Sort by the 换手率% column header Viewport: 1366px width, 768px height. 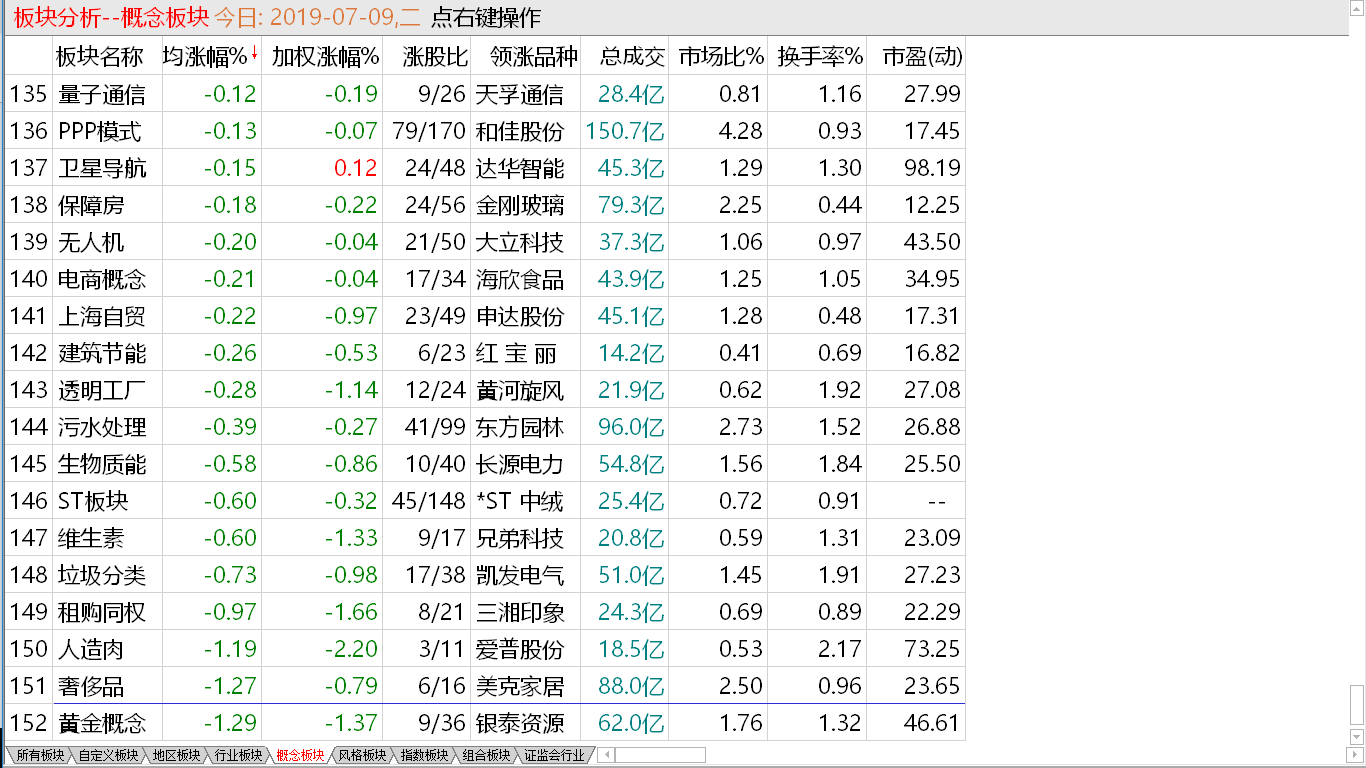[x=820, y=57]
